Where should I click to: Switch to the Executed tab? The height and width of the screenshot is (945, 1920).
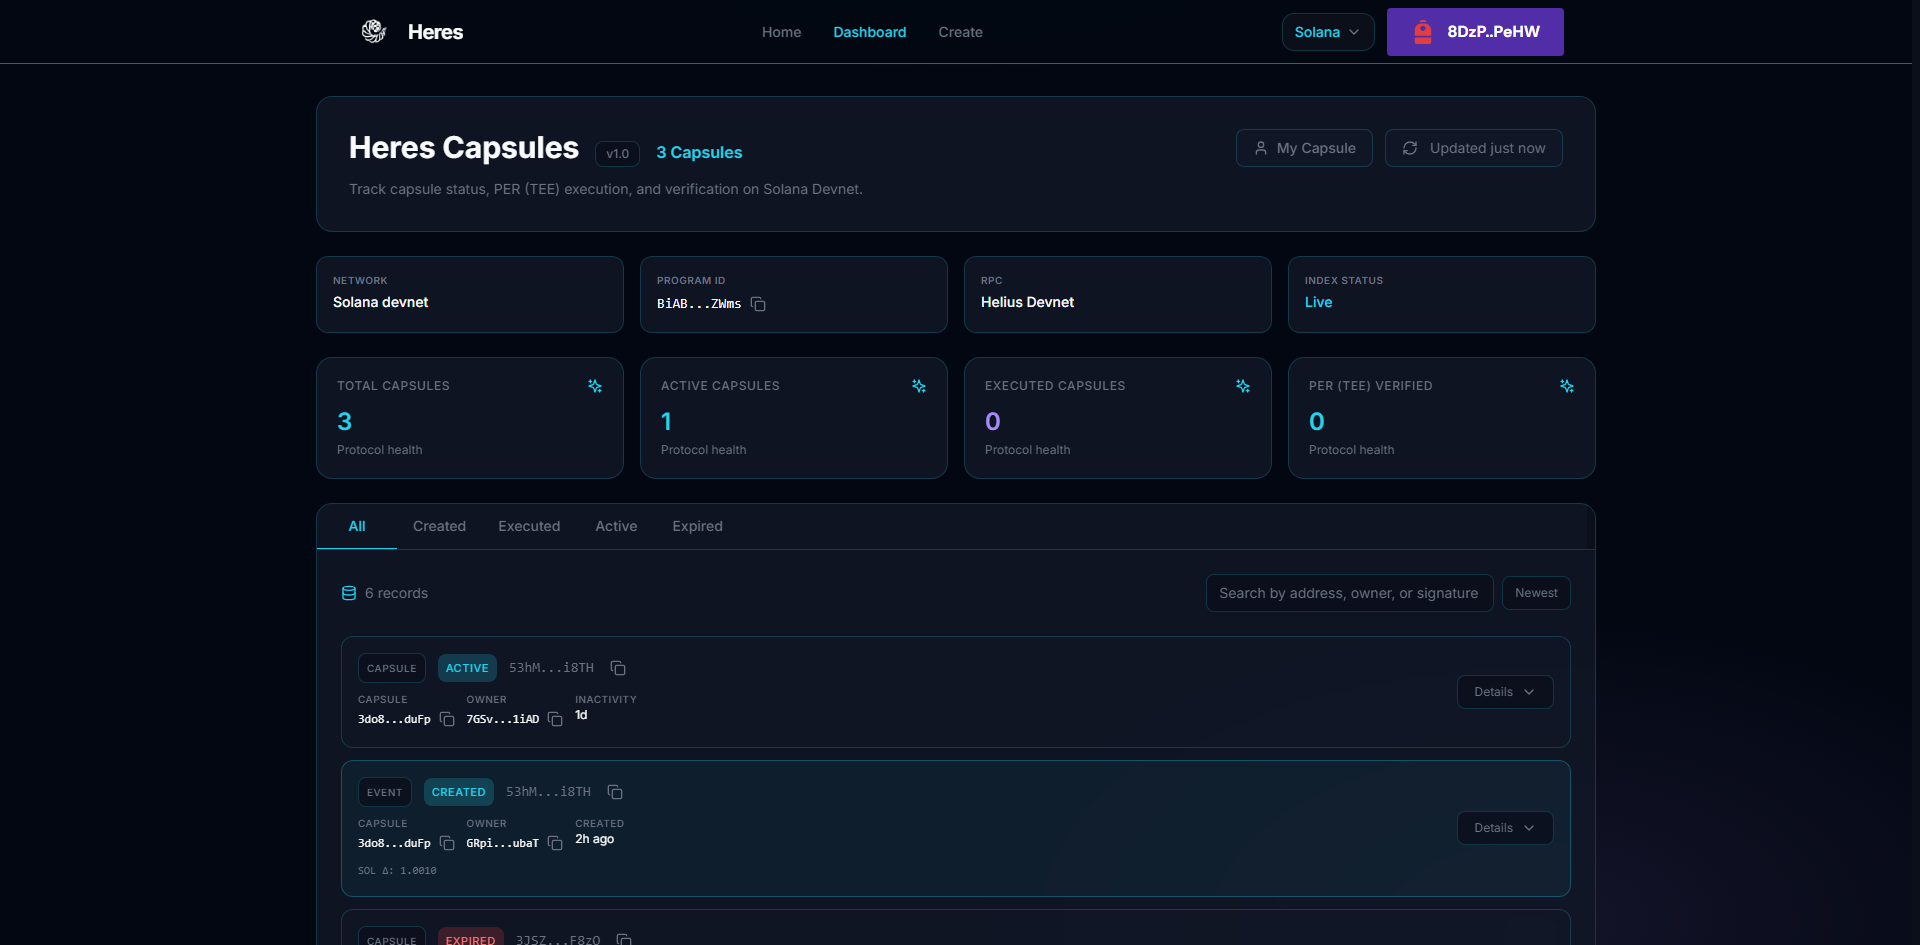(x=529, y=526)
